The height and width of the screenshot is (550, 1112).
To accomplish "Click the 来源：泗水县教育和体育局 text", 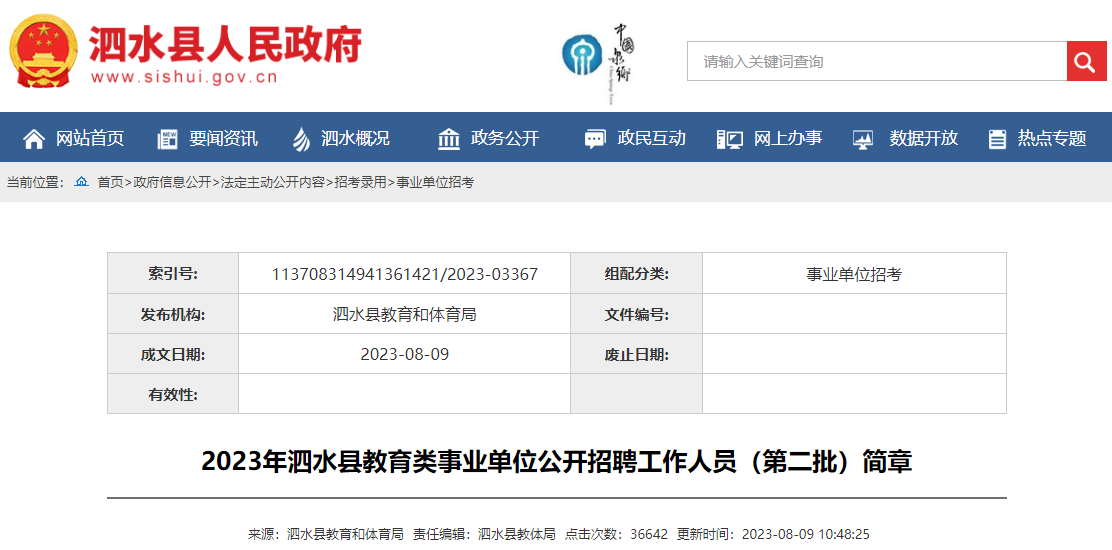I will 326,534.
